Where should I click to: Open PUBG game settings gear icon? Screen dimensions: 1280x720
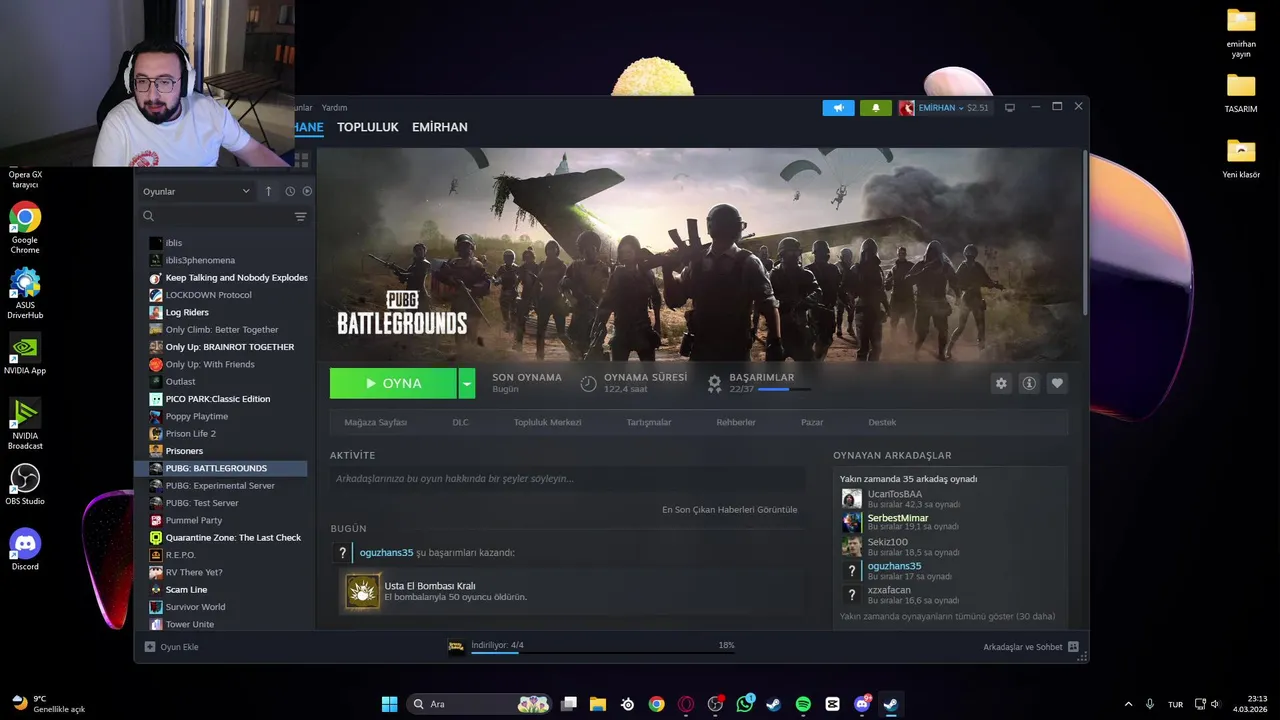tap(1001, 383)
